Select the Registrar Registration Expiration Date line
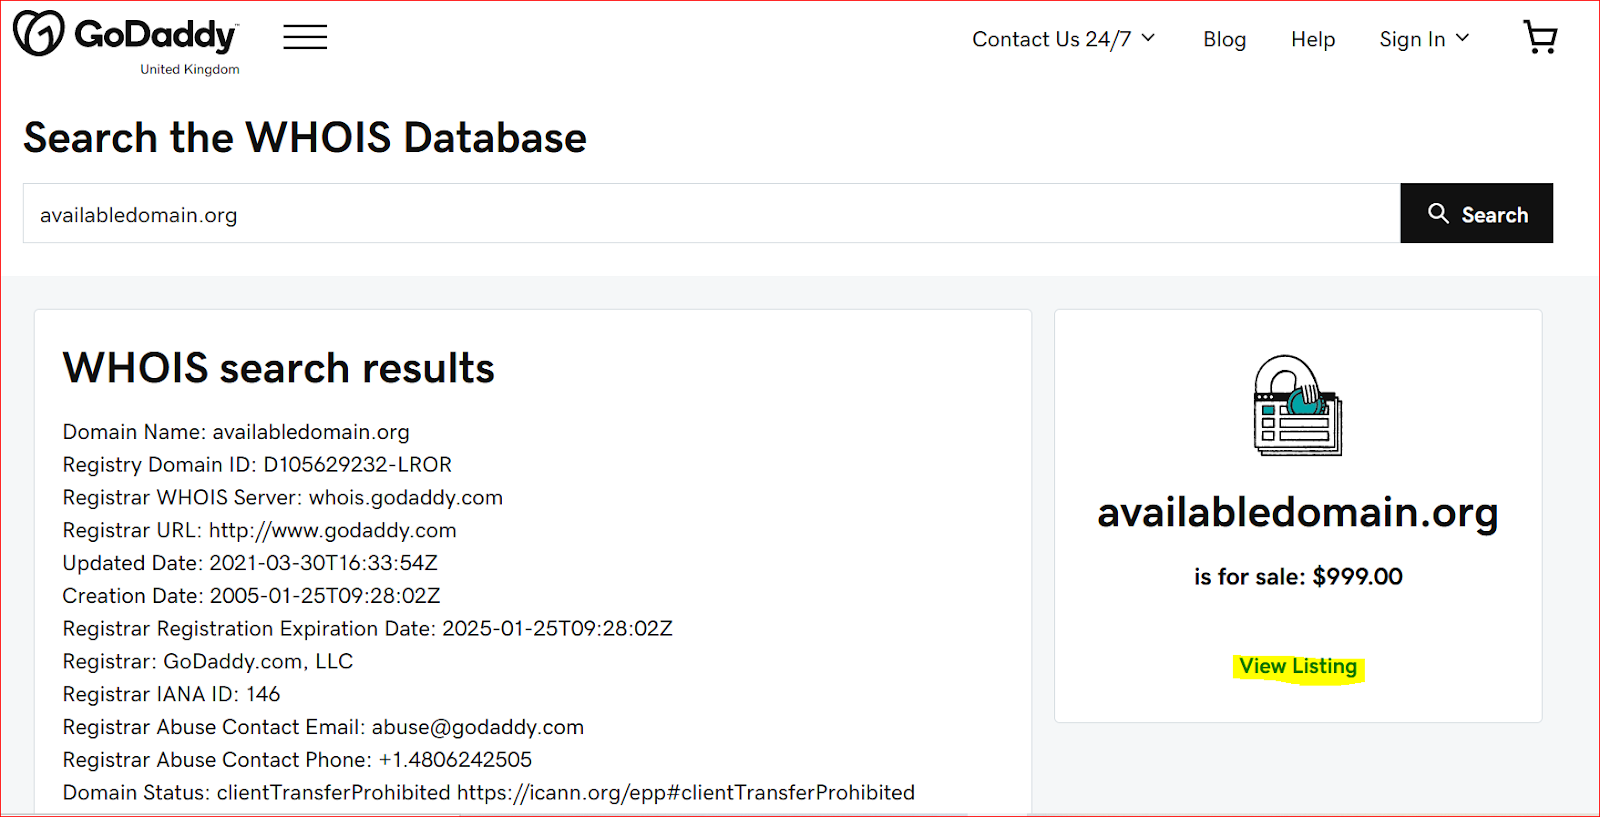The height and width of the screenshot is (817, 1600). click(368, 629)
